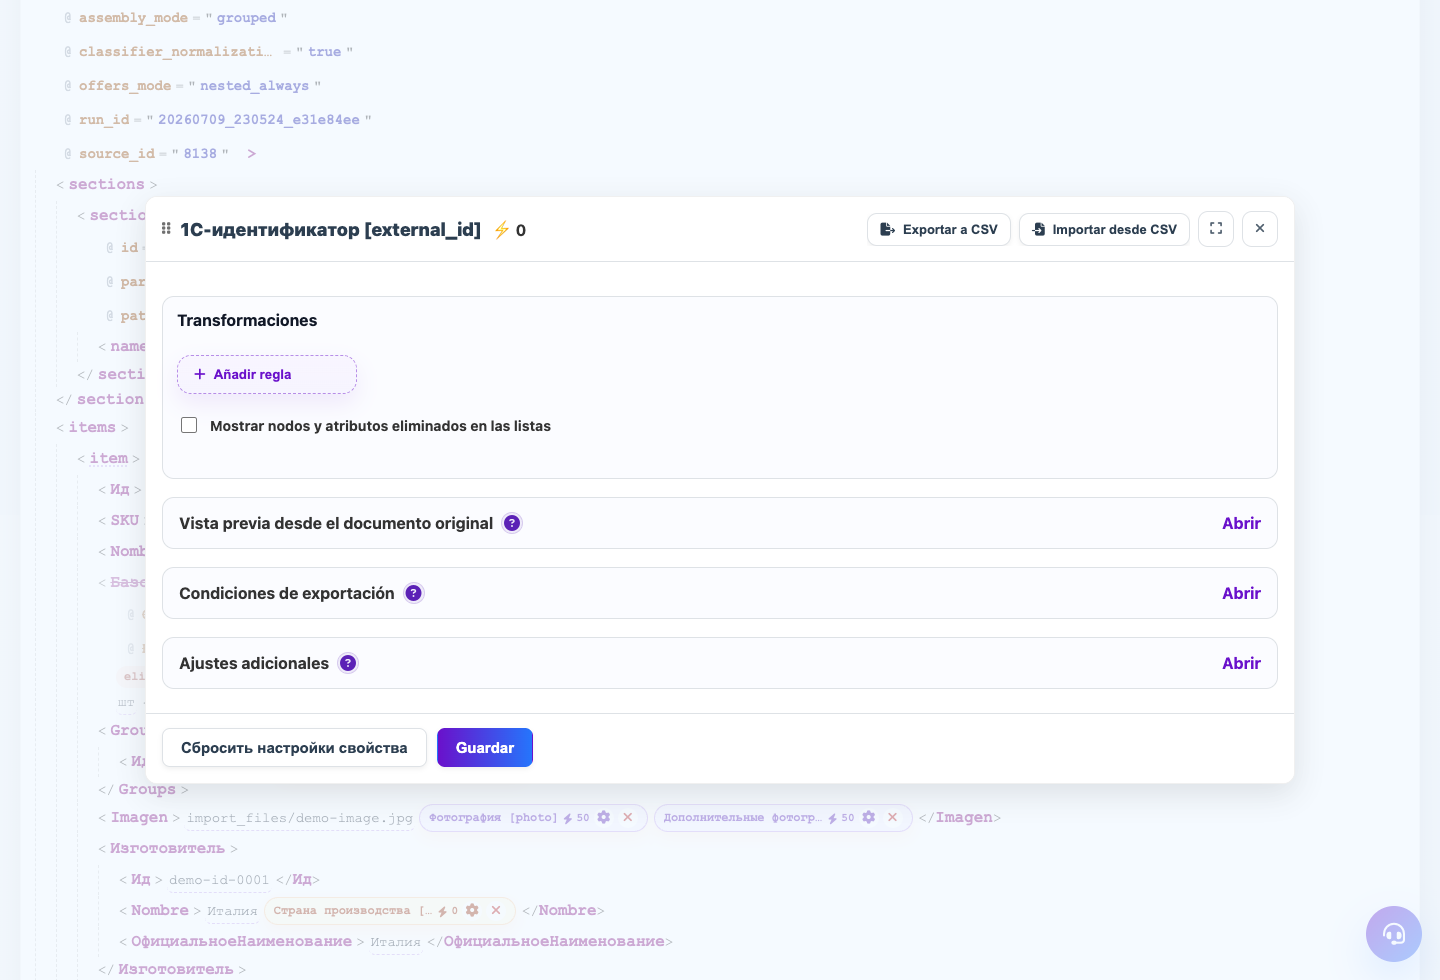Click the offers_mode nested_always attribute

click(192, 86)
